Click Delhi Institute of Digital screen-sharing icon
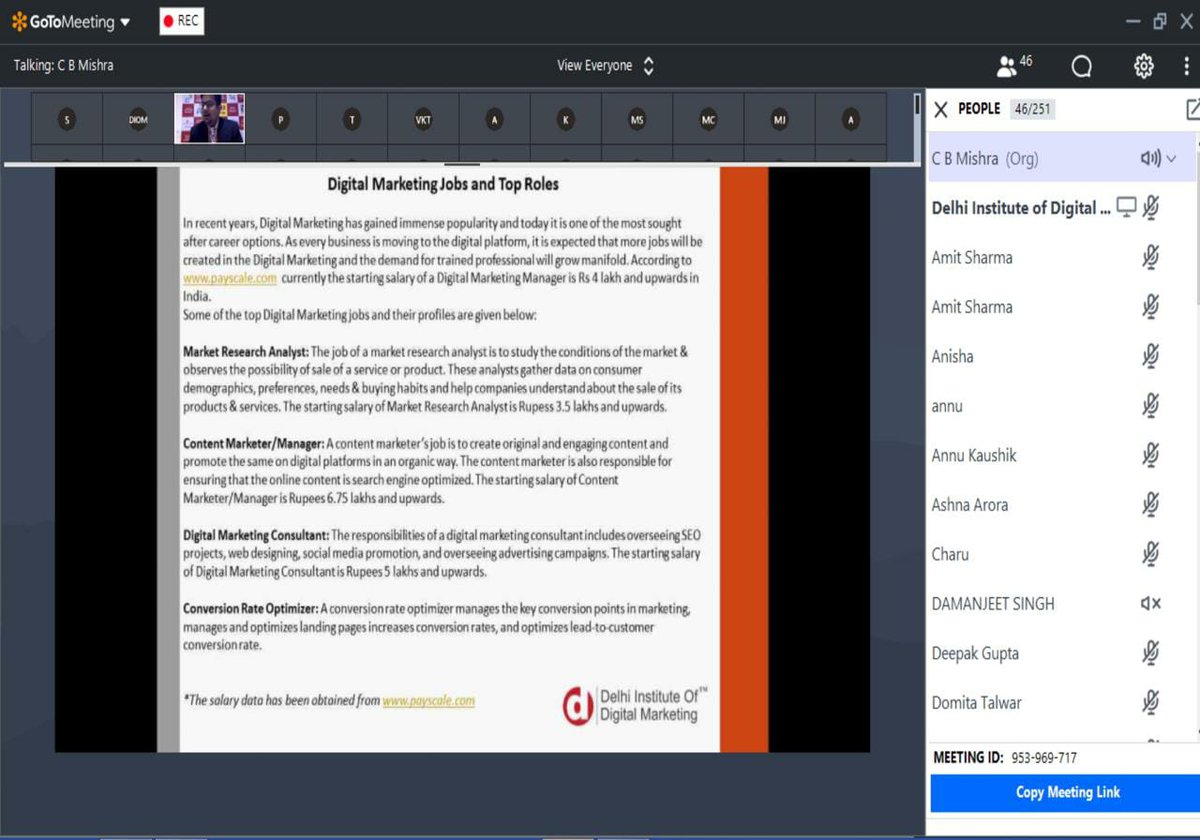Viewport: 1200px width, 840px height. click(1127, 208)
